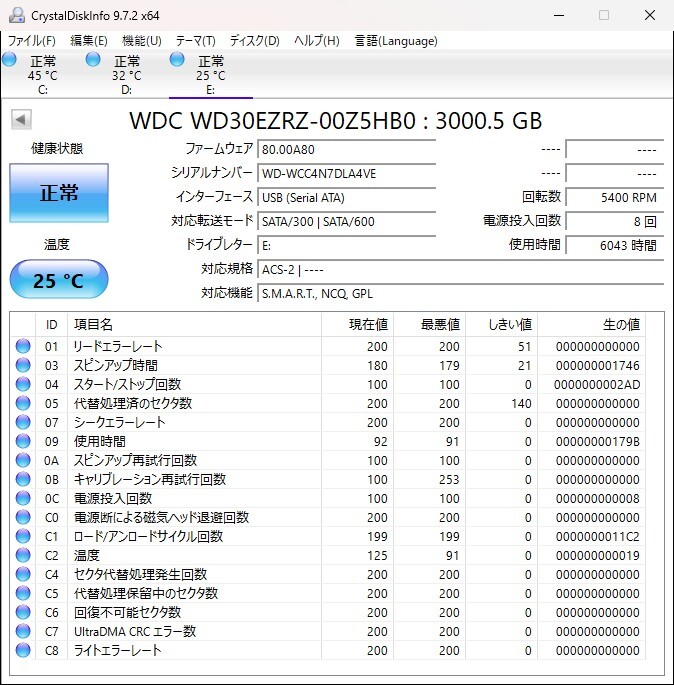Click the 正常 health status button

(59, 193)
